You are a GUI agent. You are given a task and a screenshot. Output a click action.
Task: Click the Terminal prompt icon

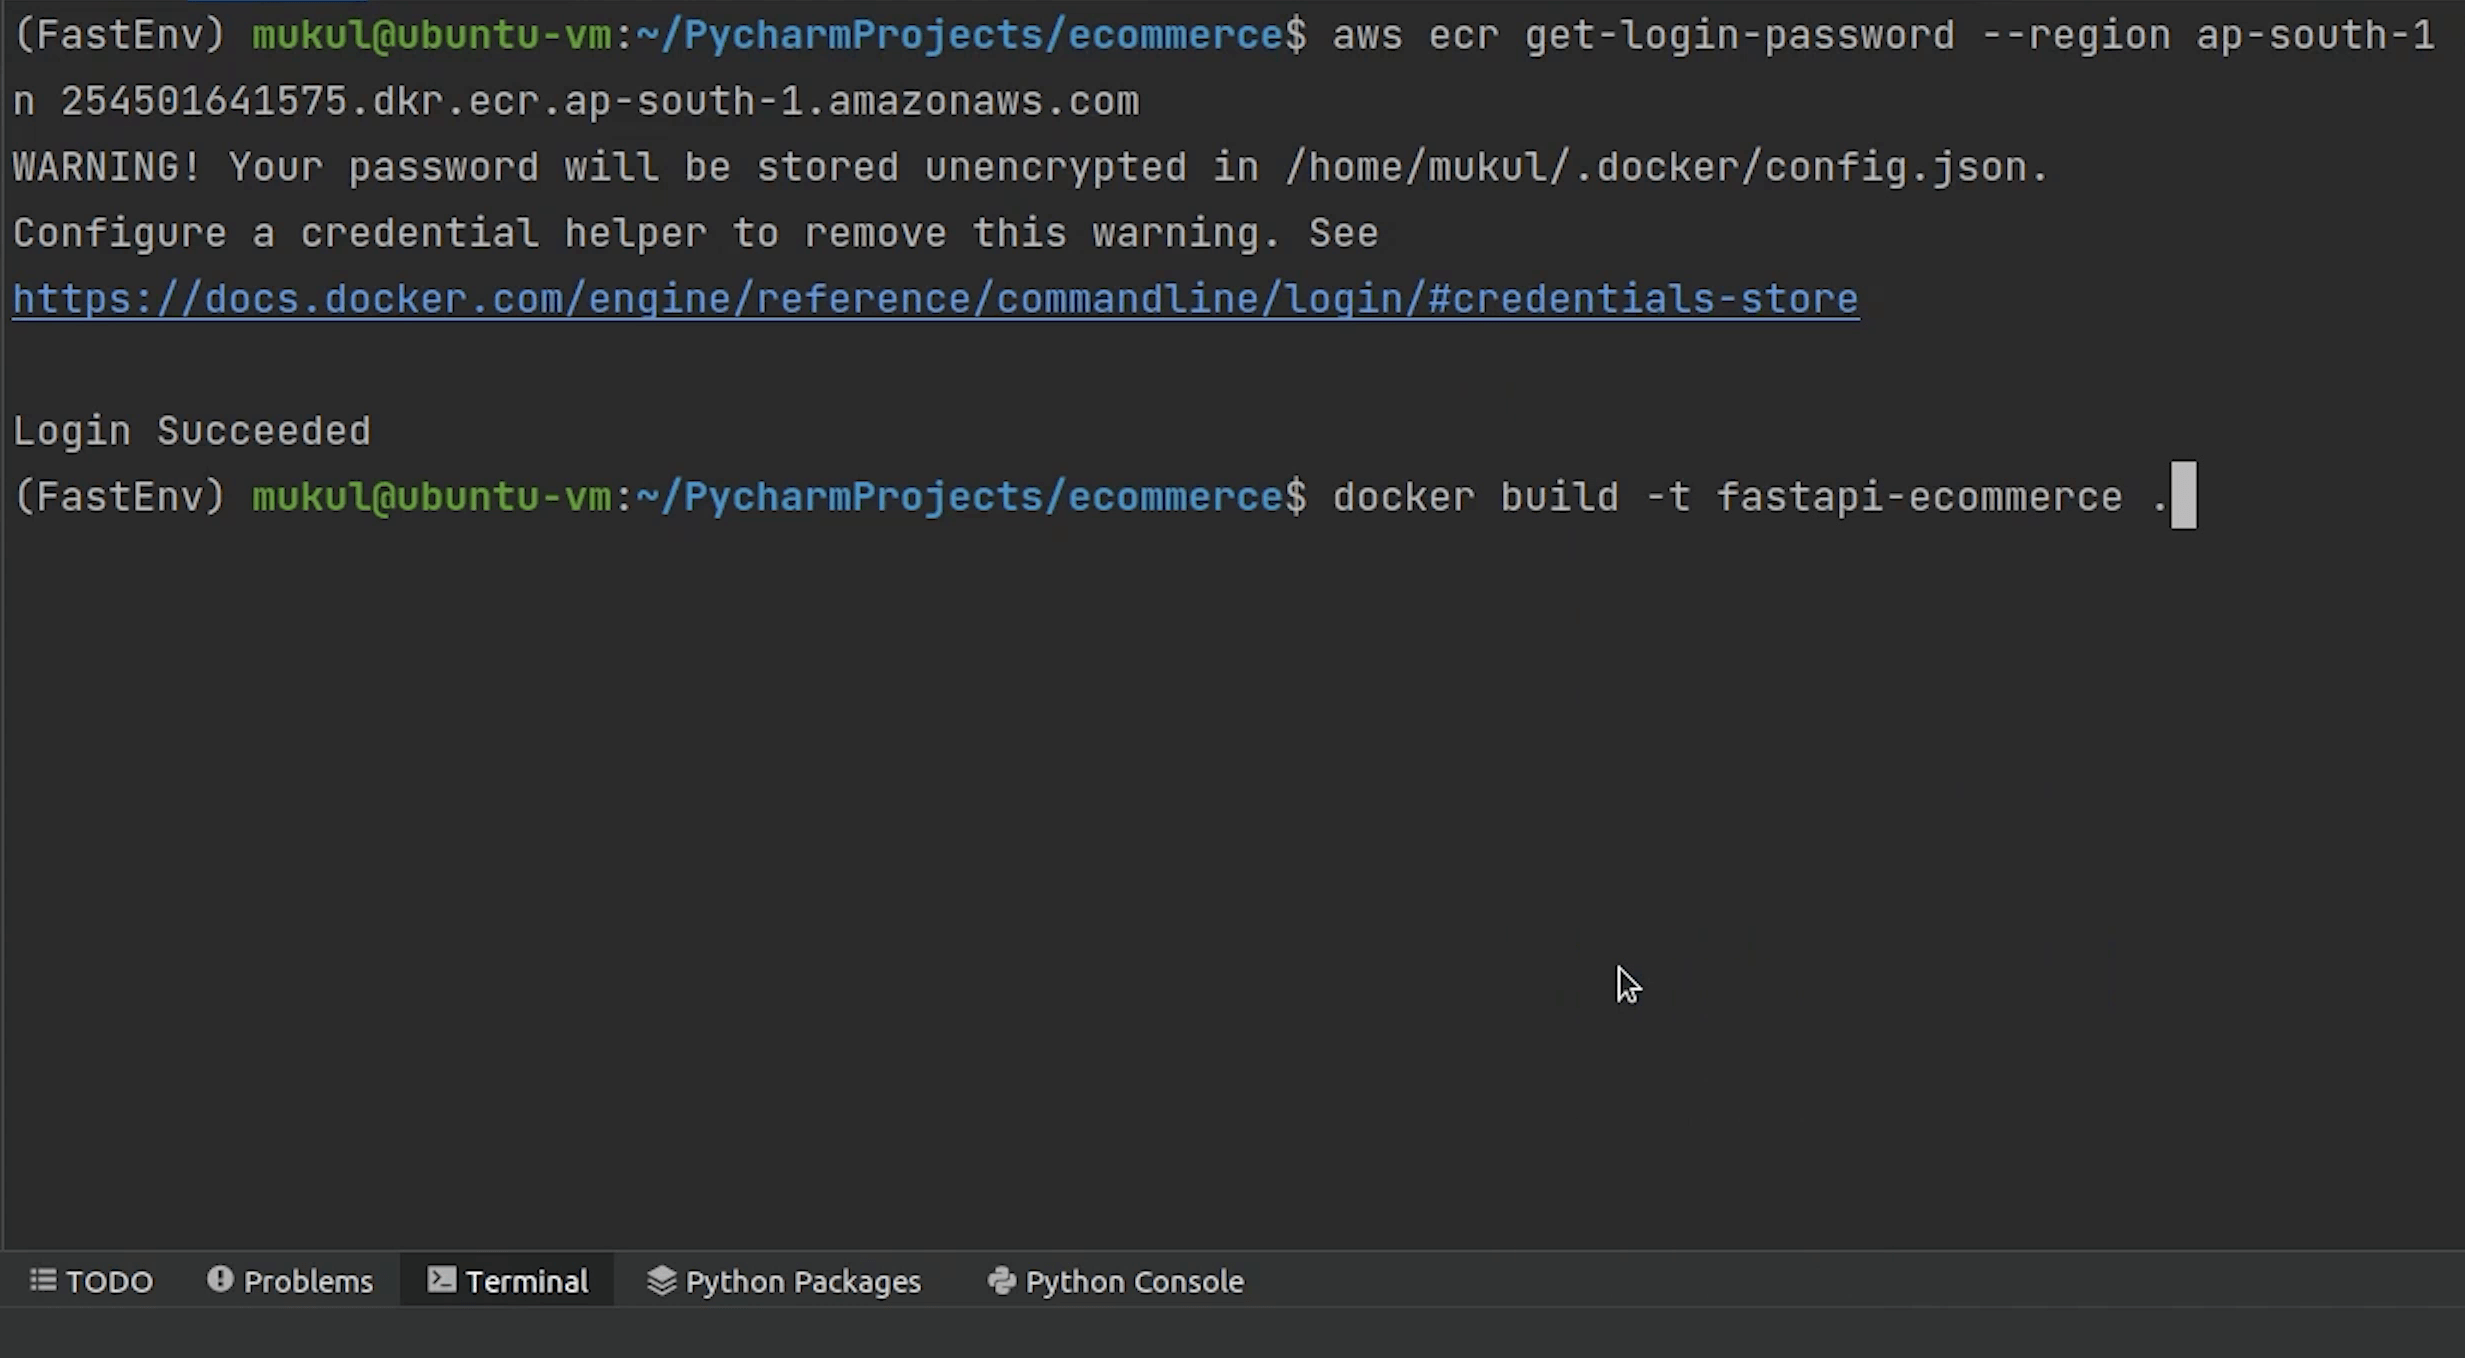(x=441, y=1279)
